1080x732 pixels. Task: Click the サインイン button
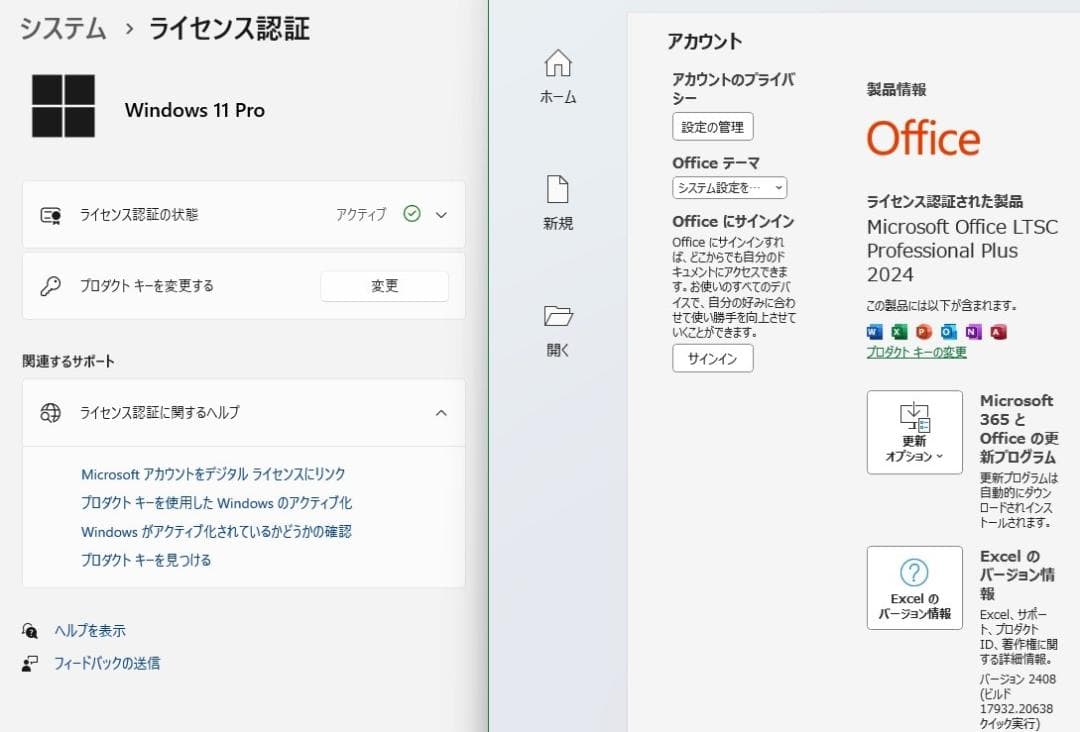click(713, 358)
